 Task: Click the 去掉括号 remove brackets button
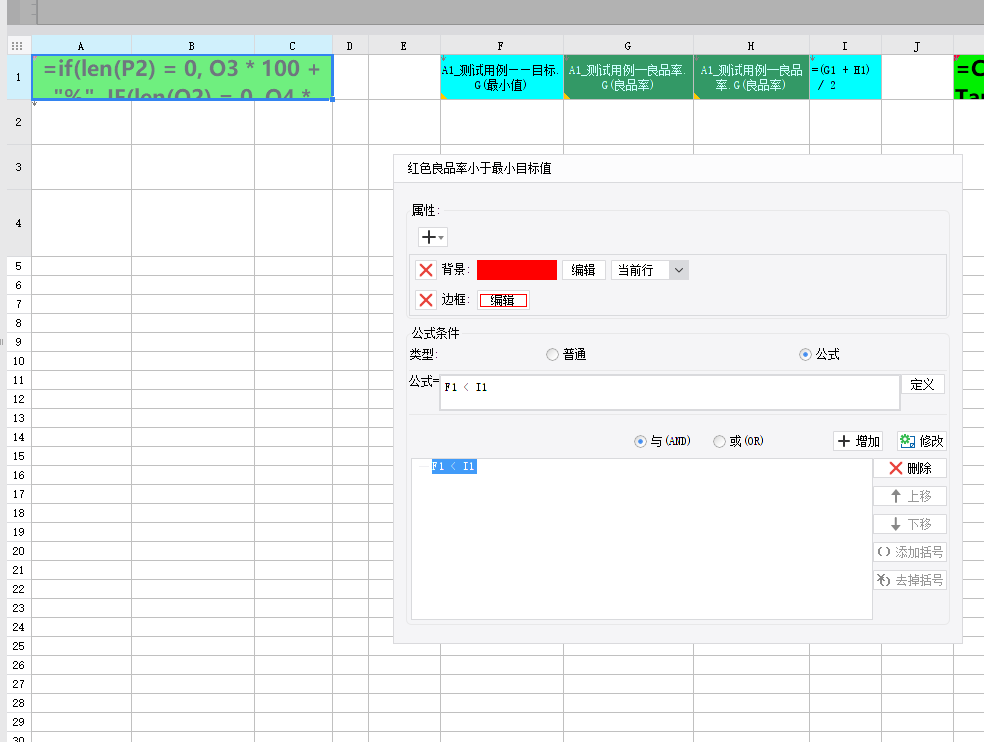point(910,580)
